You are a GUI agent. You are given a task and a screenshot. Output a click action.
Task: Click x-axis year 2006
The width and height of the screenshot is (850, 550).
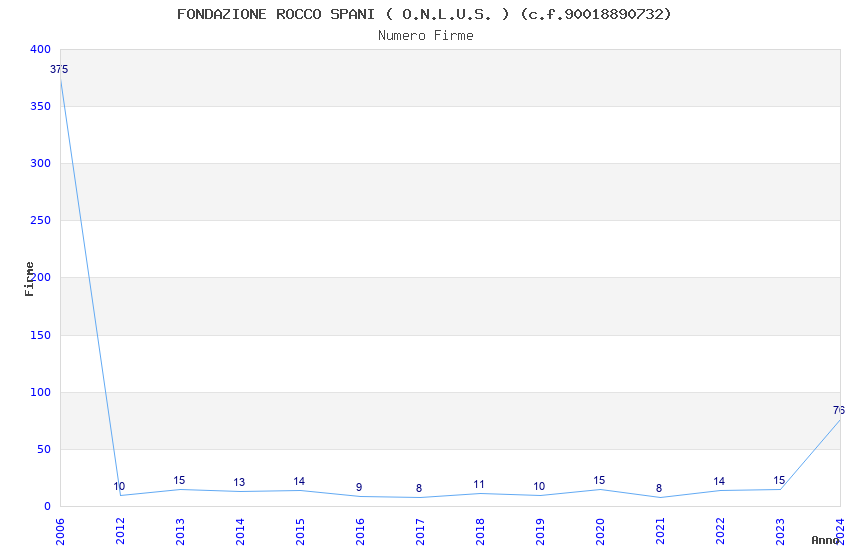coord(60,531)
